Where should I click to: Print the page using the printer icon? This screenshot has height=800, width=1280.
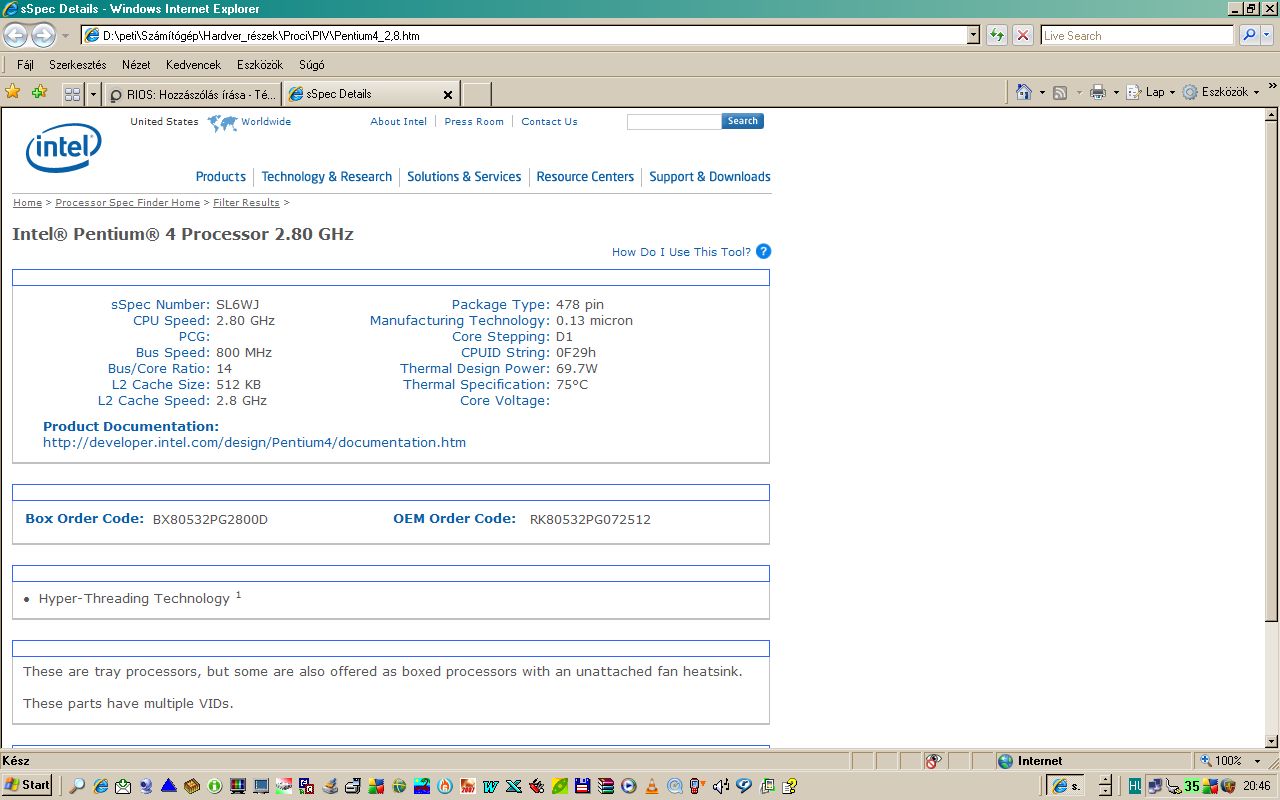tap(1097, 92)
